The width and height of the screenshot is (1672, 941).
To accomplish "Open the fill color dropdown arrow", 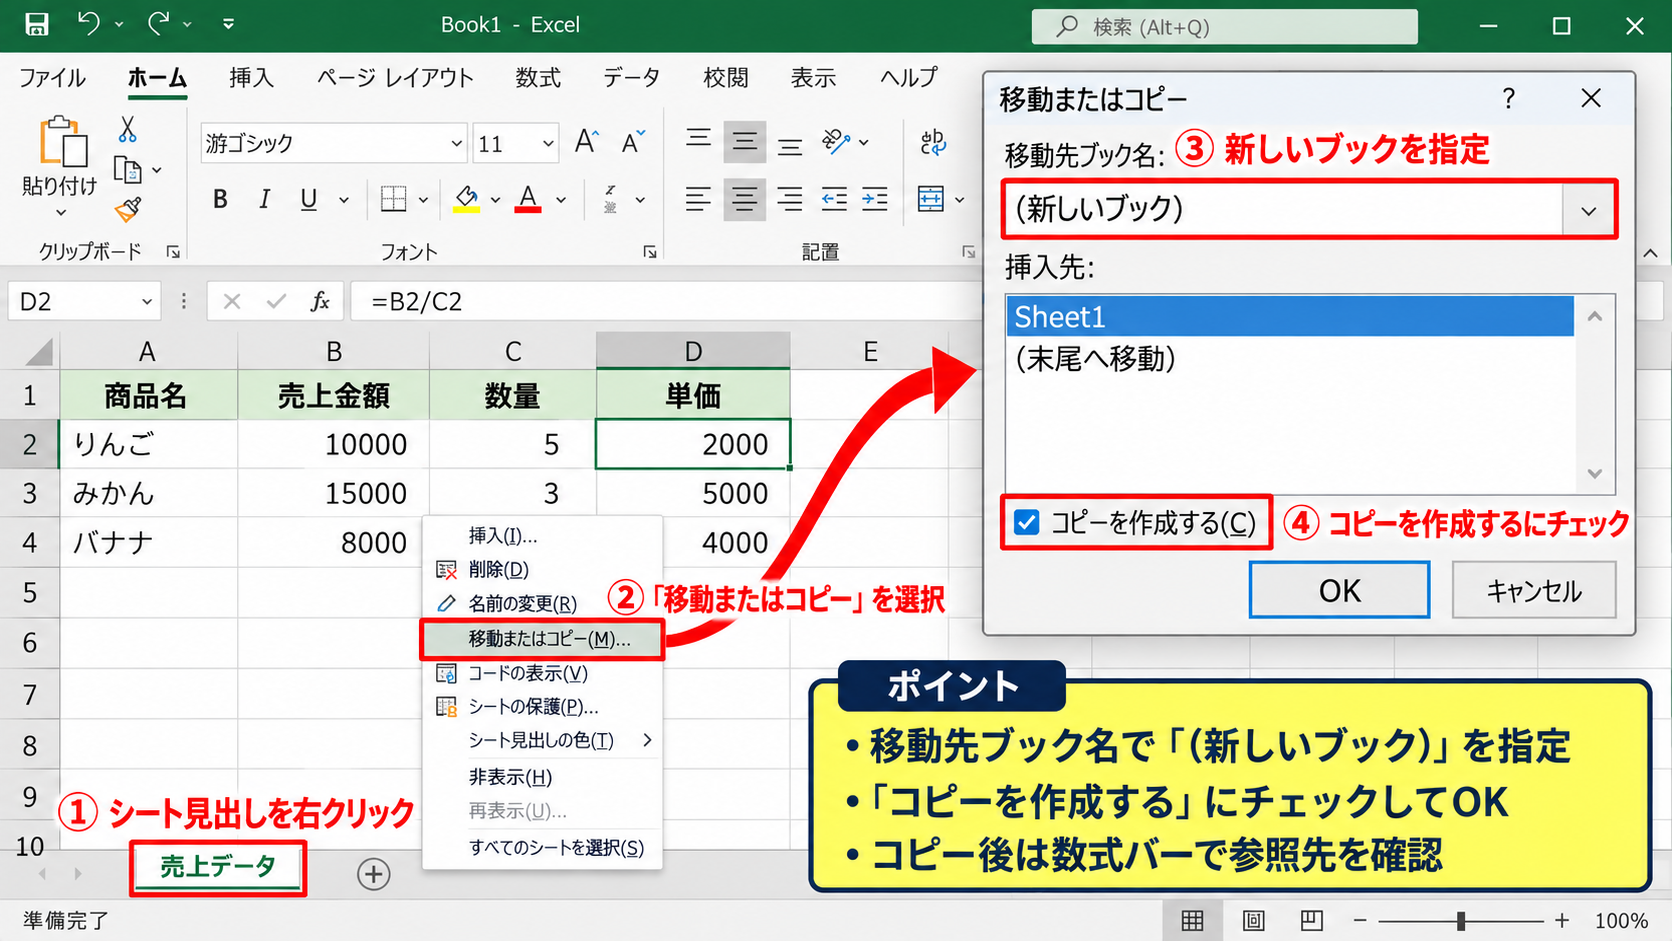I will 495,200.
